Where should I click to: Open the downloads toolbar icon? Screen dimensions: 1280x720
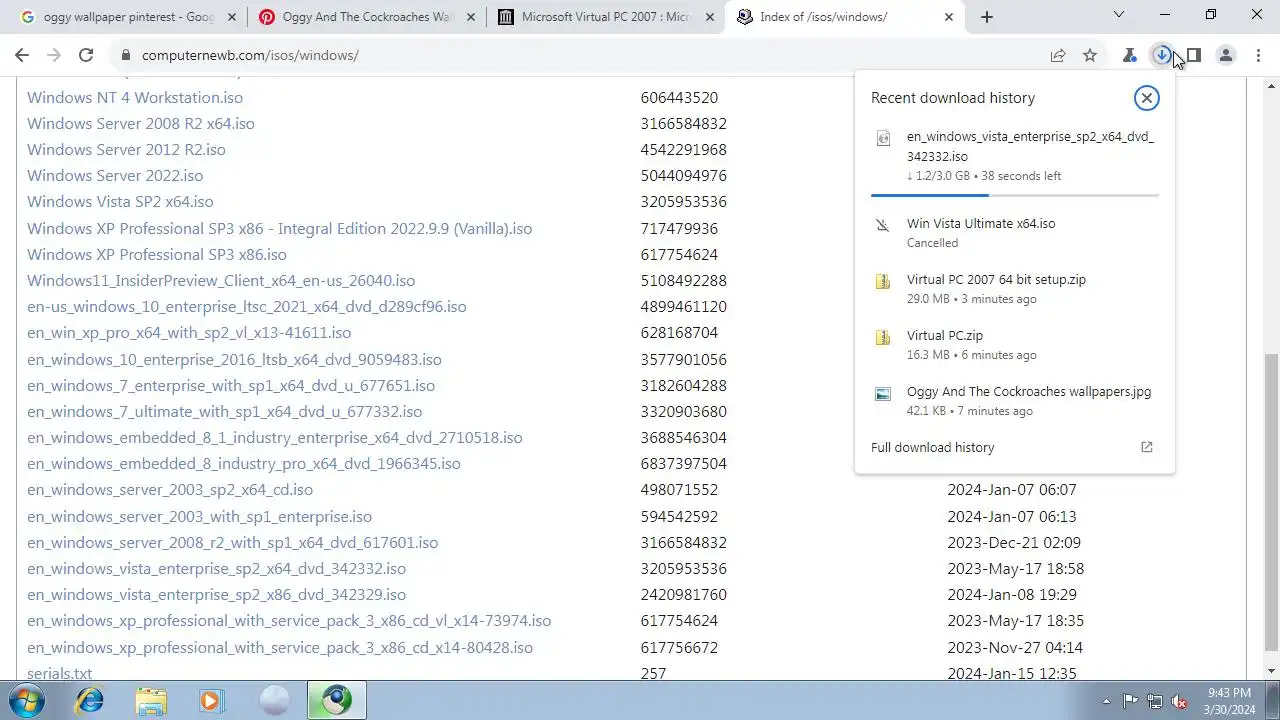pyautogui.click(x=1161, y=56)
